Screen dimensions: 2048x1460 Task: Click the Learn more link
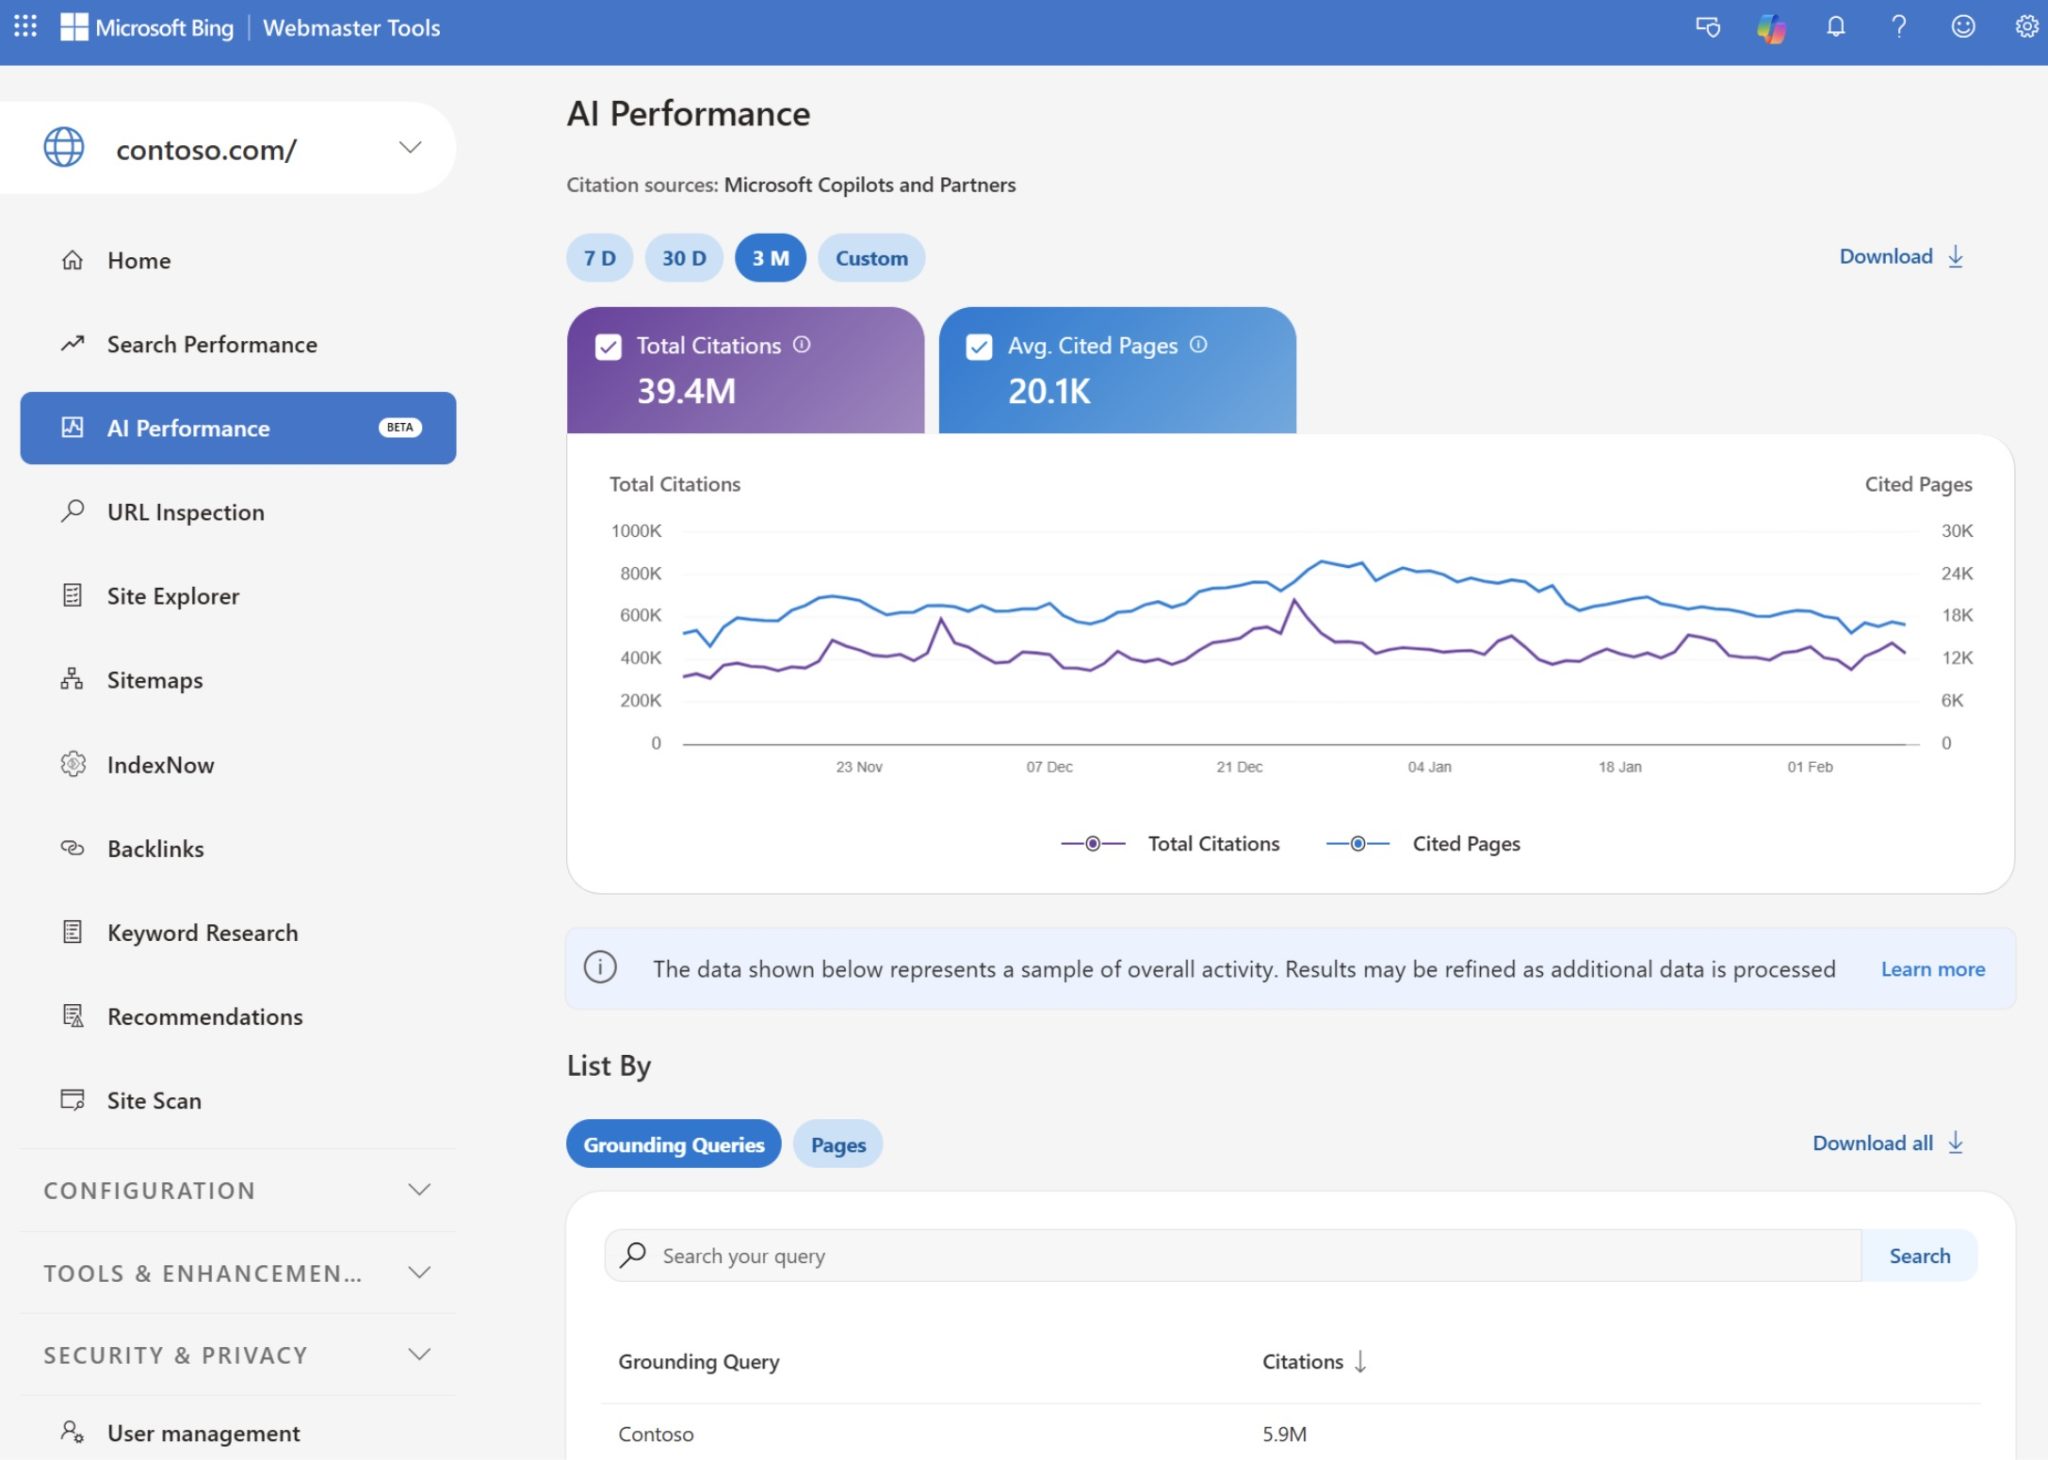1932,969
